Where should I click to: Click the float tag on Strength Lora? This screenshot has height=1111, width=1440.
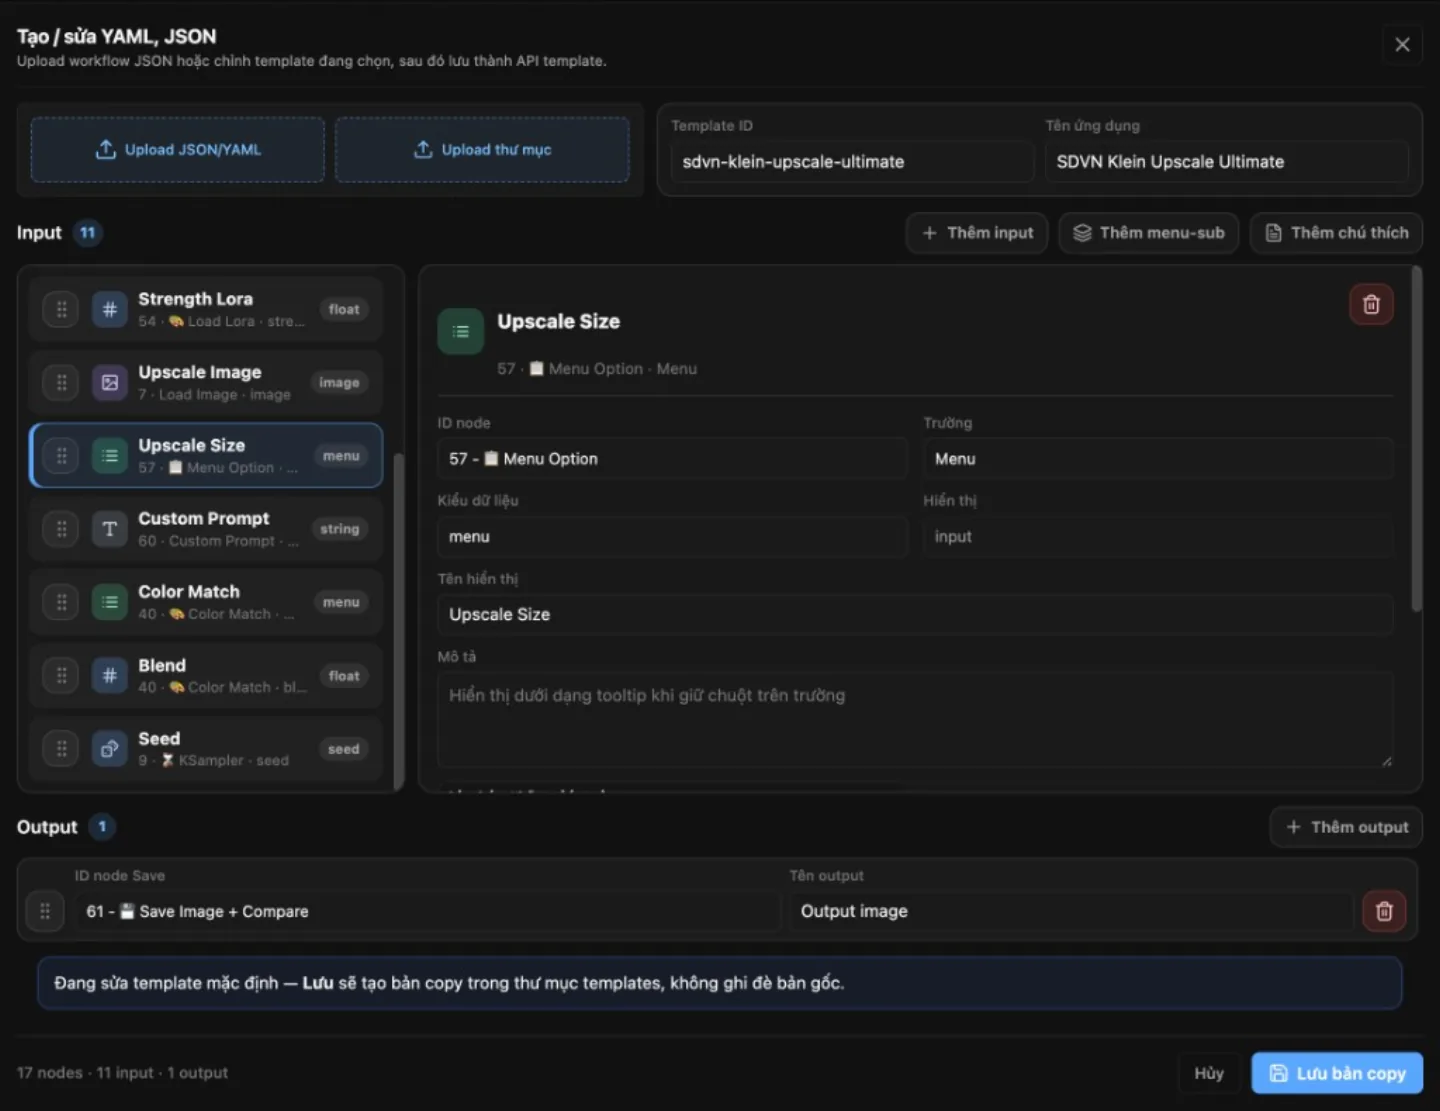(x=344, y=309)
